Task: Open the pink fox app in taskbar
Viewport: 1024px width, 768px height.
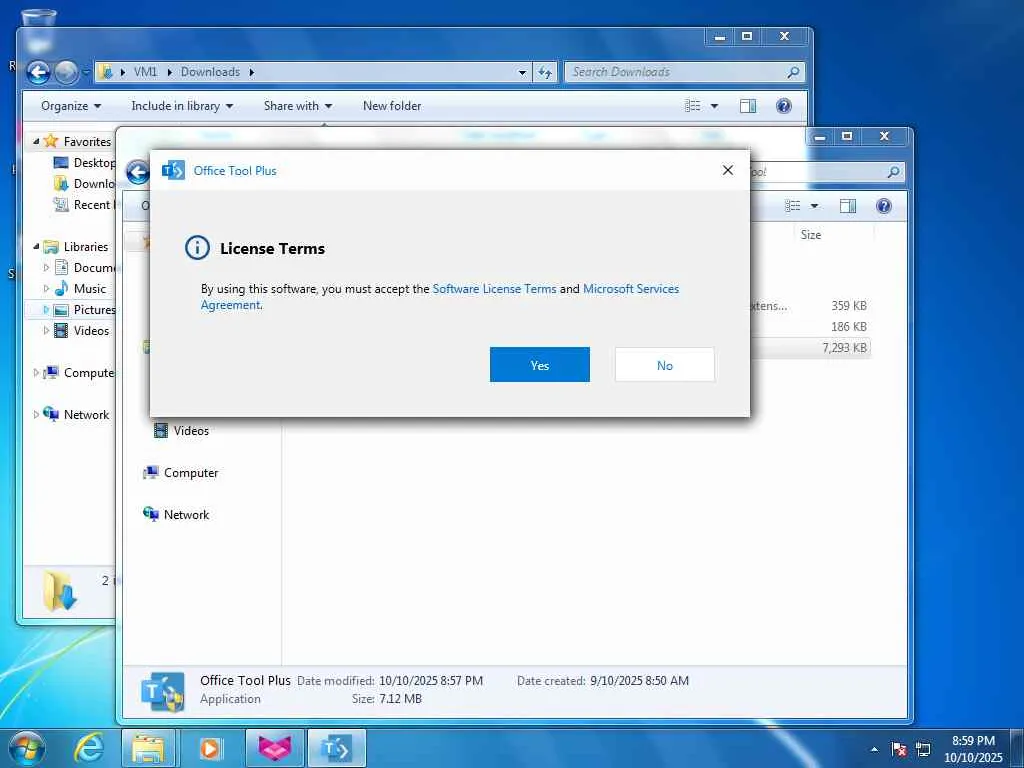Action: coord(274,748)
